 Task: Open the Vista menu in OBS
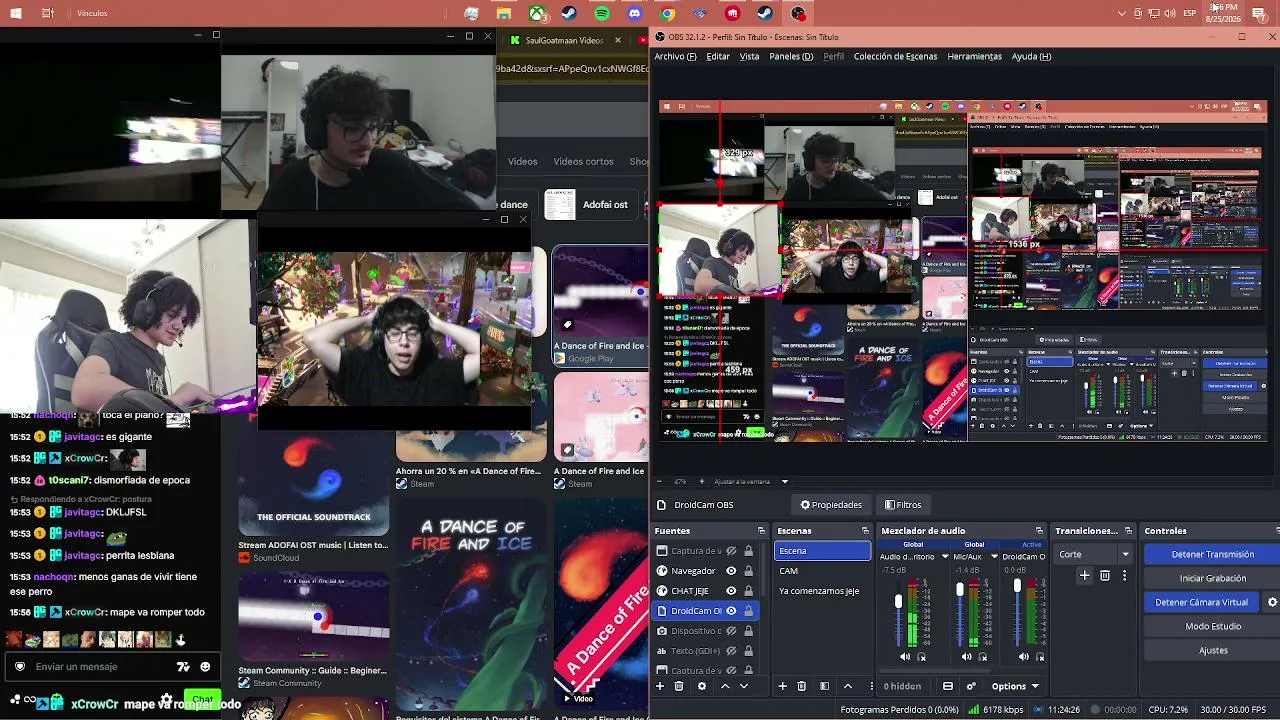pyautogui.click(x=749, y=57)
